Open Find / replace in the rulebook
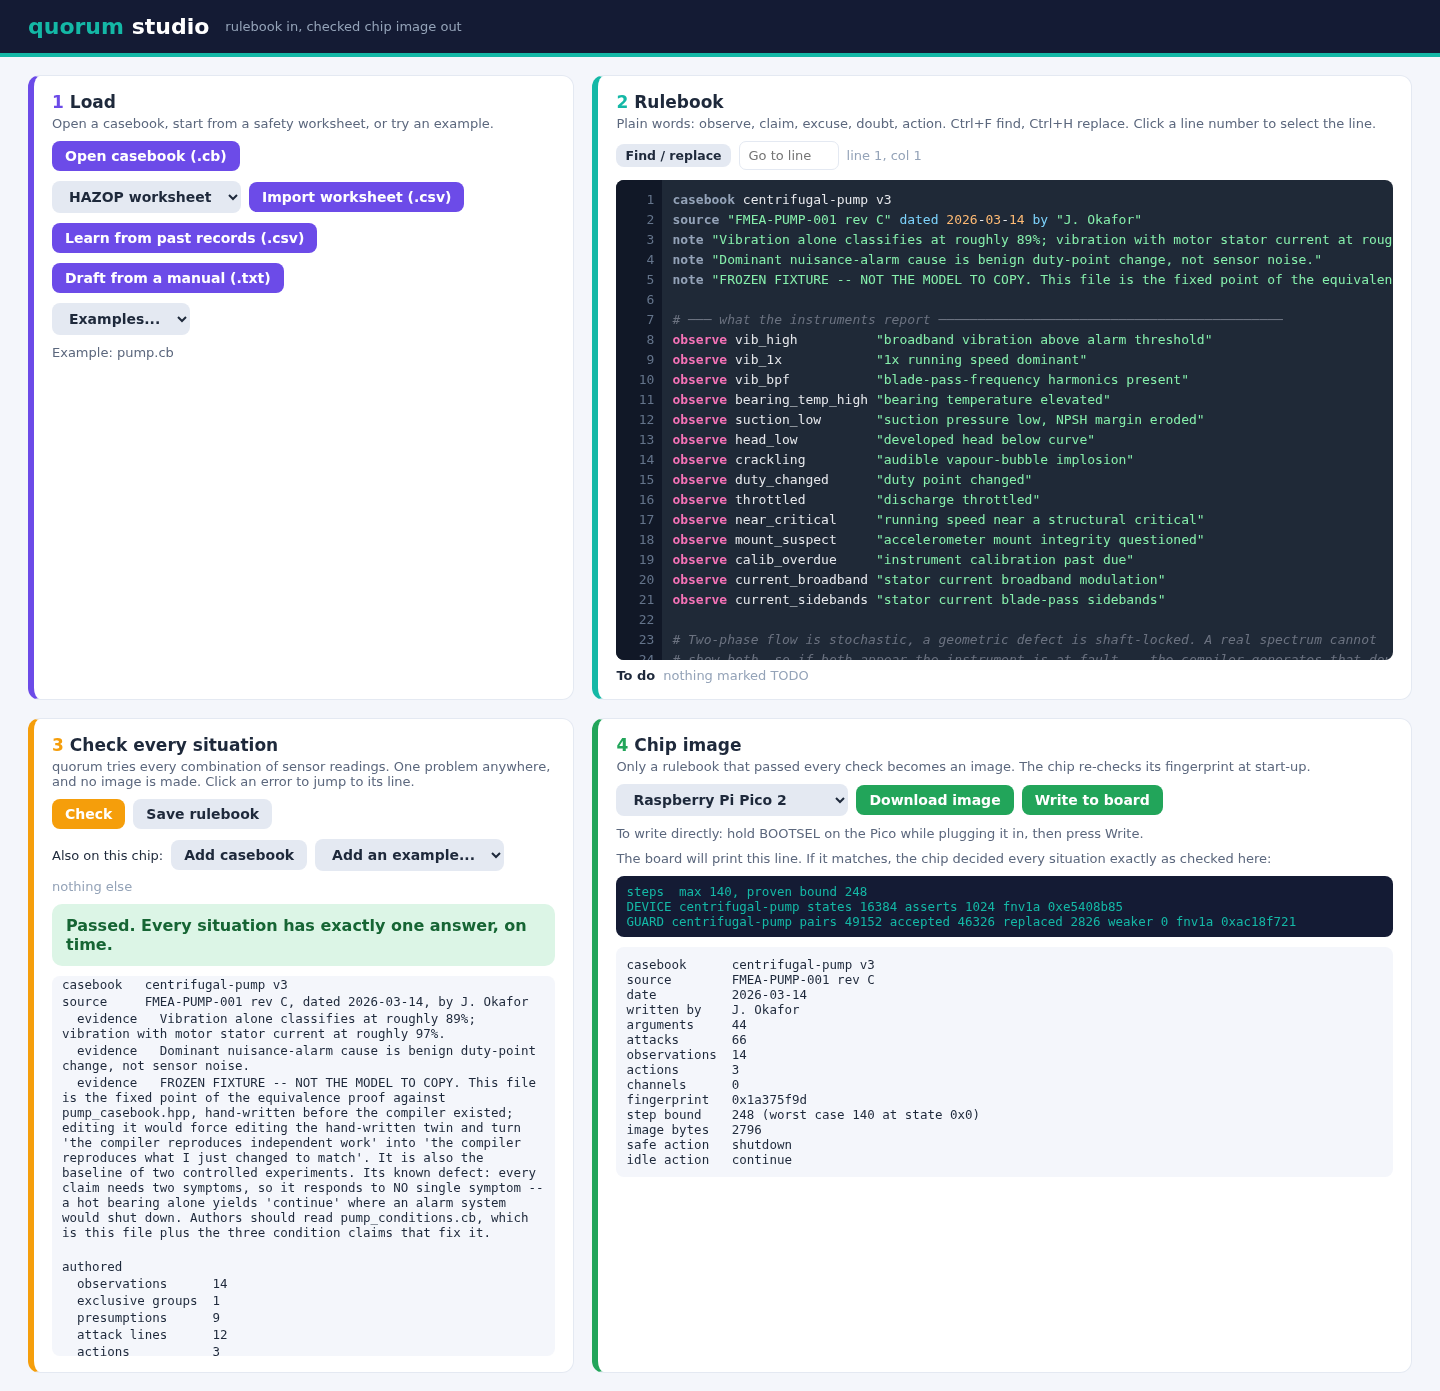The width and height of the screenshot is (1440, 1391). click(673, 156)
